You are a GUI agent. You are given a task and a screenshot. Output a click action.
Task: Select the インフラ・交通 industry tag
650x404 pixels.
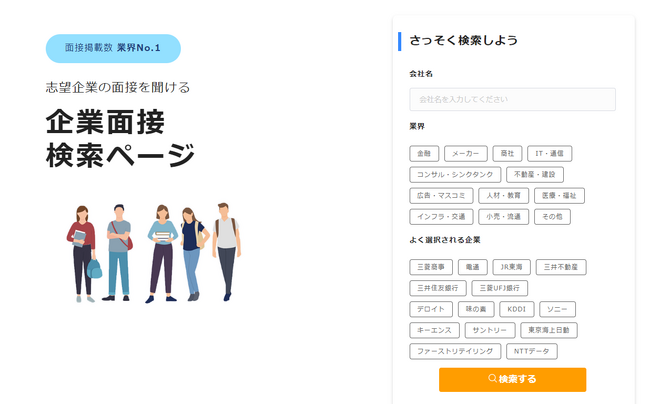pos(441,217)
